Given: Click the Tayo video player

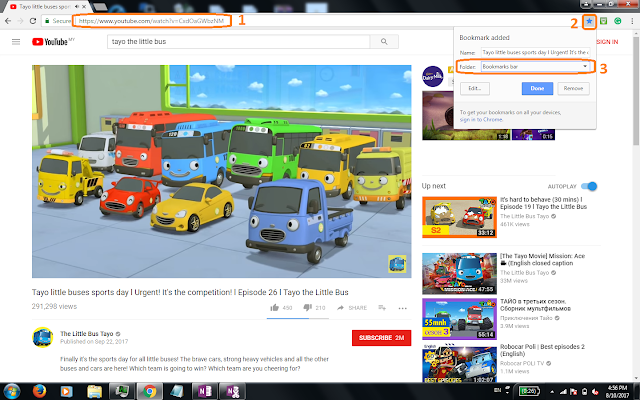Looking at the screenshot, I should click(x=222, y=171).
